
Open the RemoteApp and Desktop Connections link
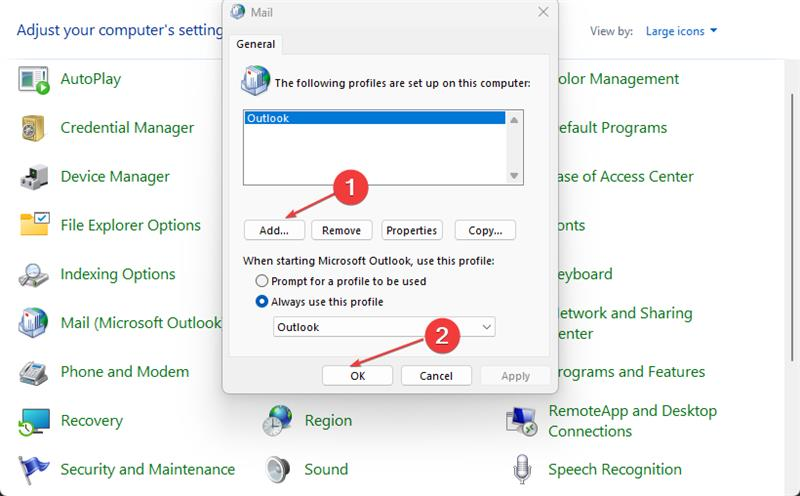[x=633, y=421]
